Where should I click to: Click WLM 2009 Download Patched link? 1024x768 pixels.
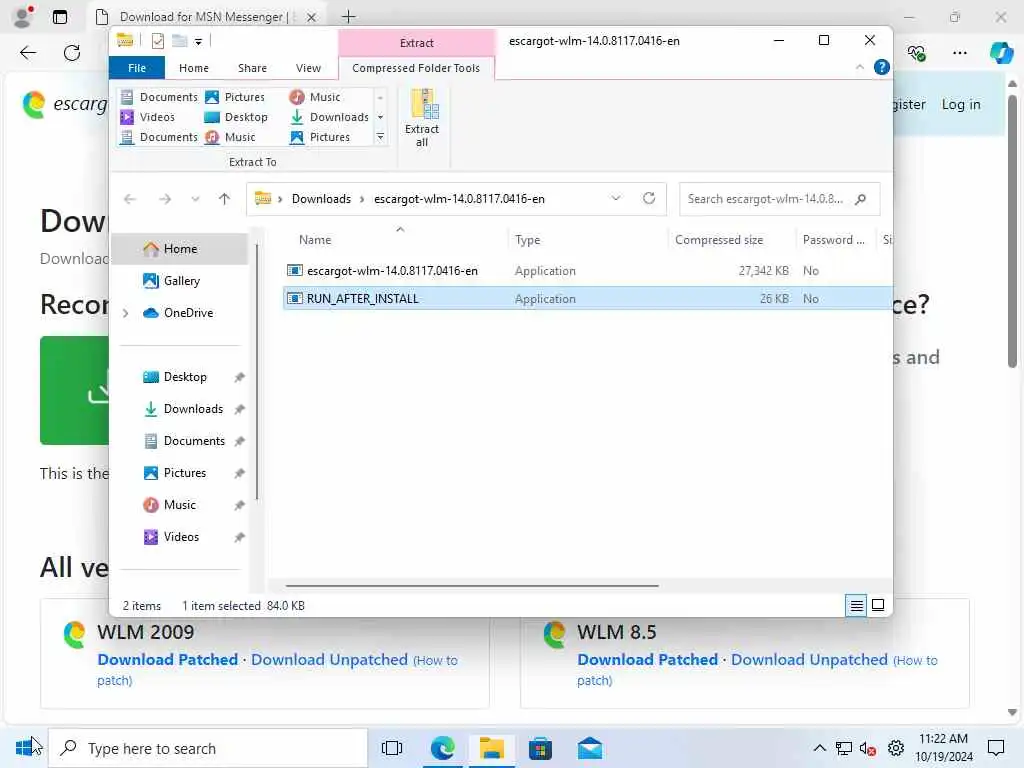click(167, 660)
